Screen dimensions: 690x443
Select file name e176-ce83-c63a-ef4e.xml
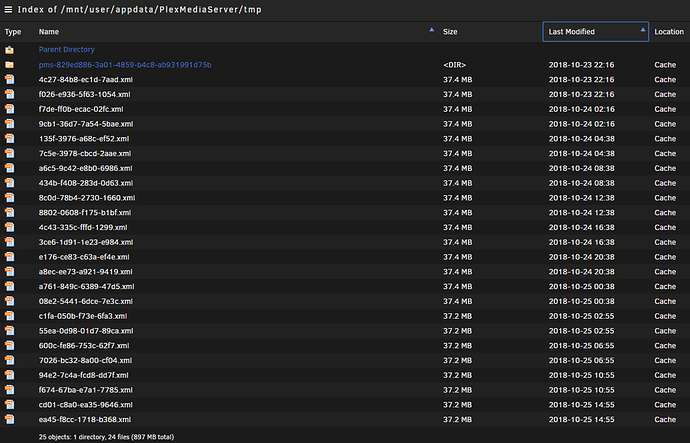point(84,257)
